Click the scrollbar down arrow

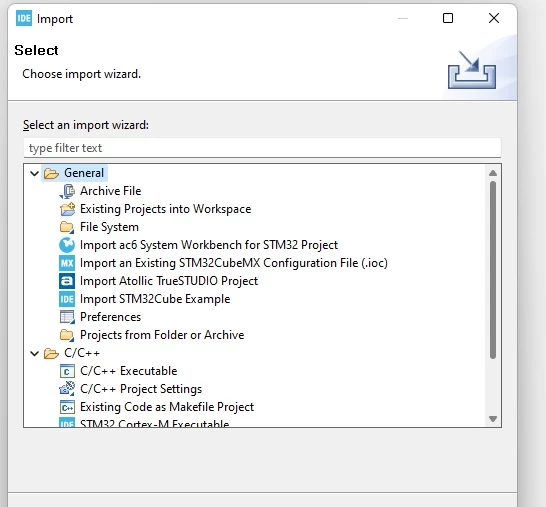click(493, 419)
